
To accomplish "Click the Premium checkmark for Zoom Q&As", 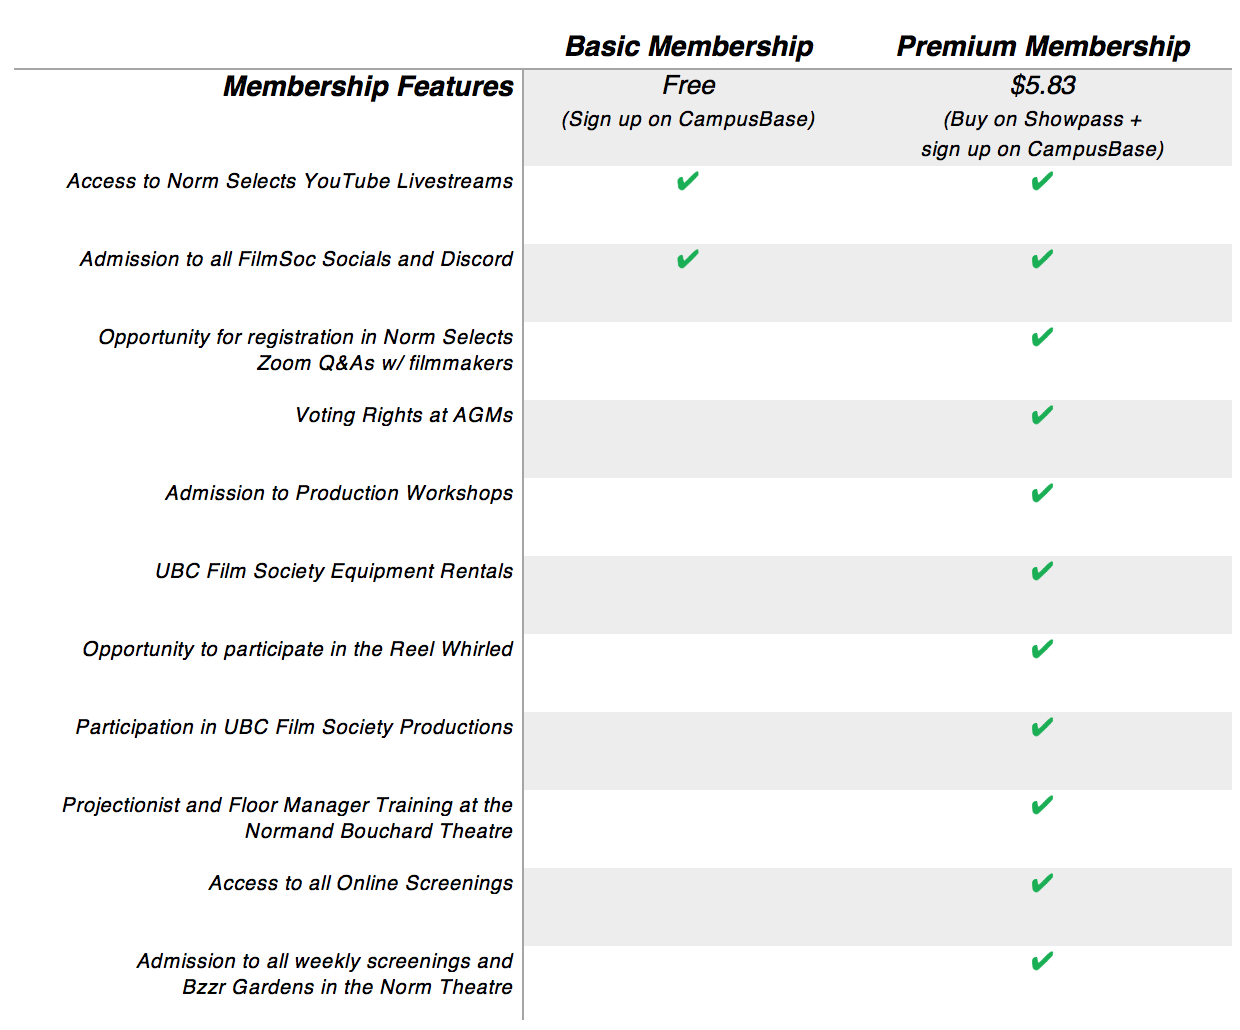I will coord(1042,337).
